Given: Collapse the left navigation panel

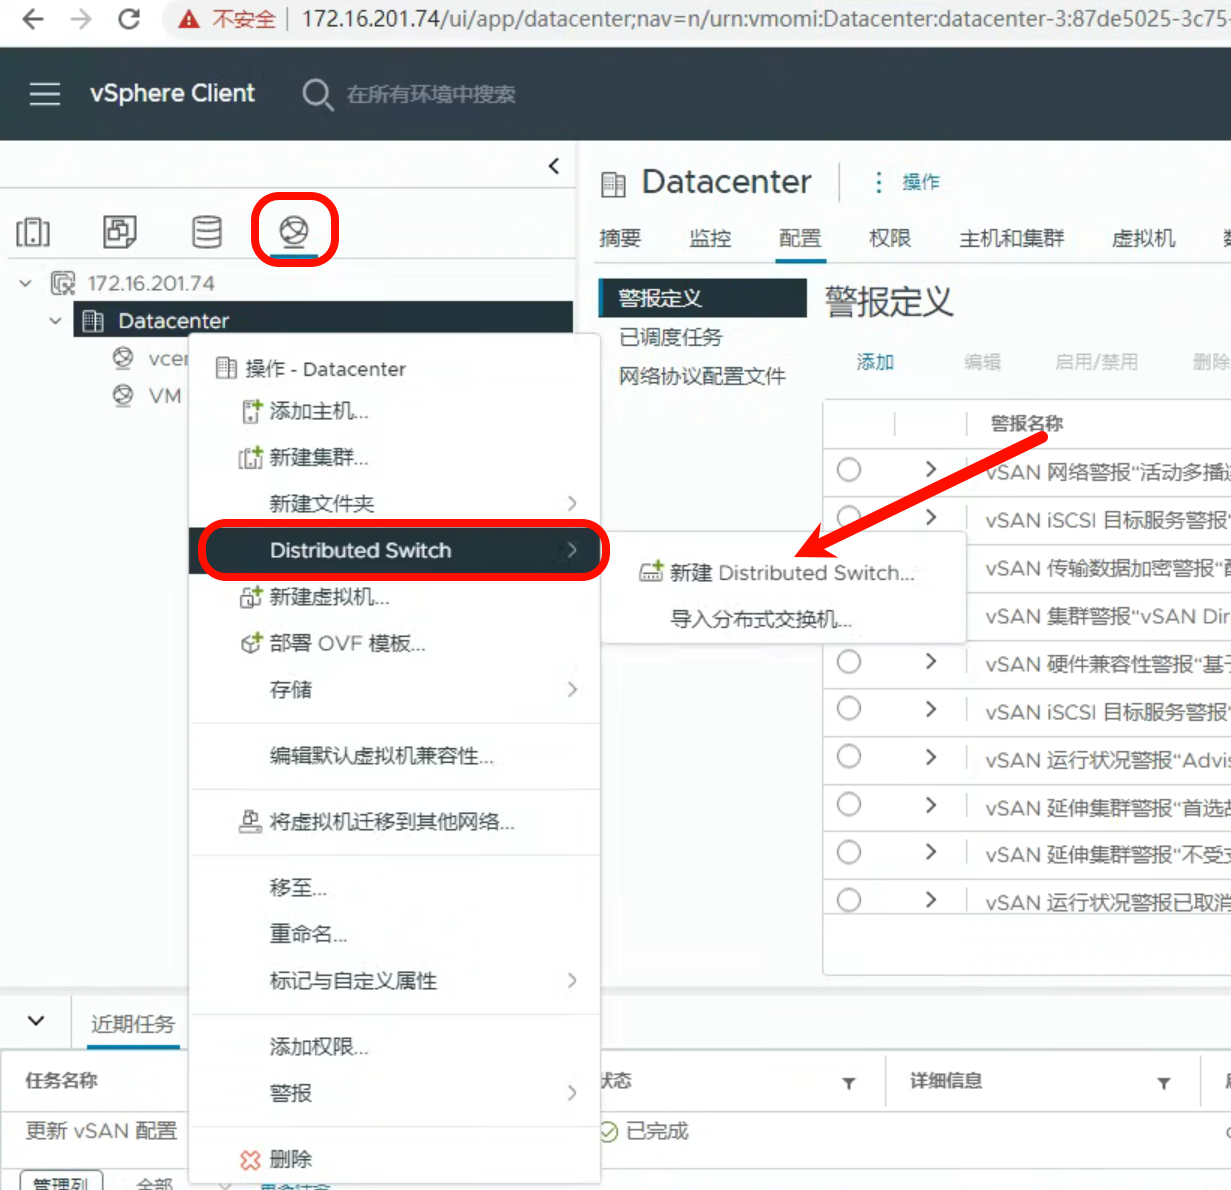Looking at the screenshot, I should click(x=554, y=166).
